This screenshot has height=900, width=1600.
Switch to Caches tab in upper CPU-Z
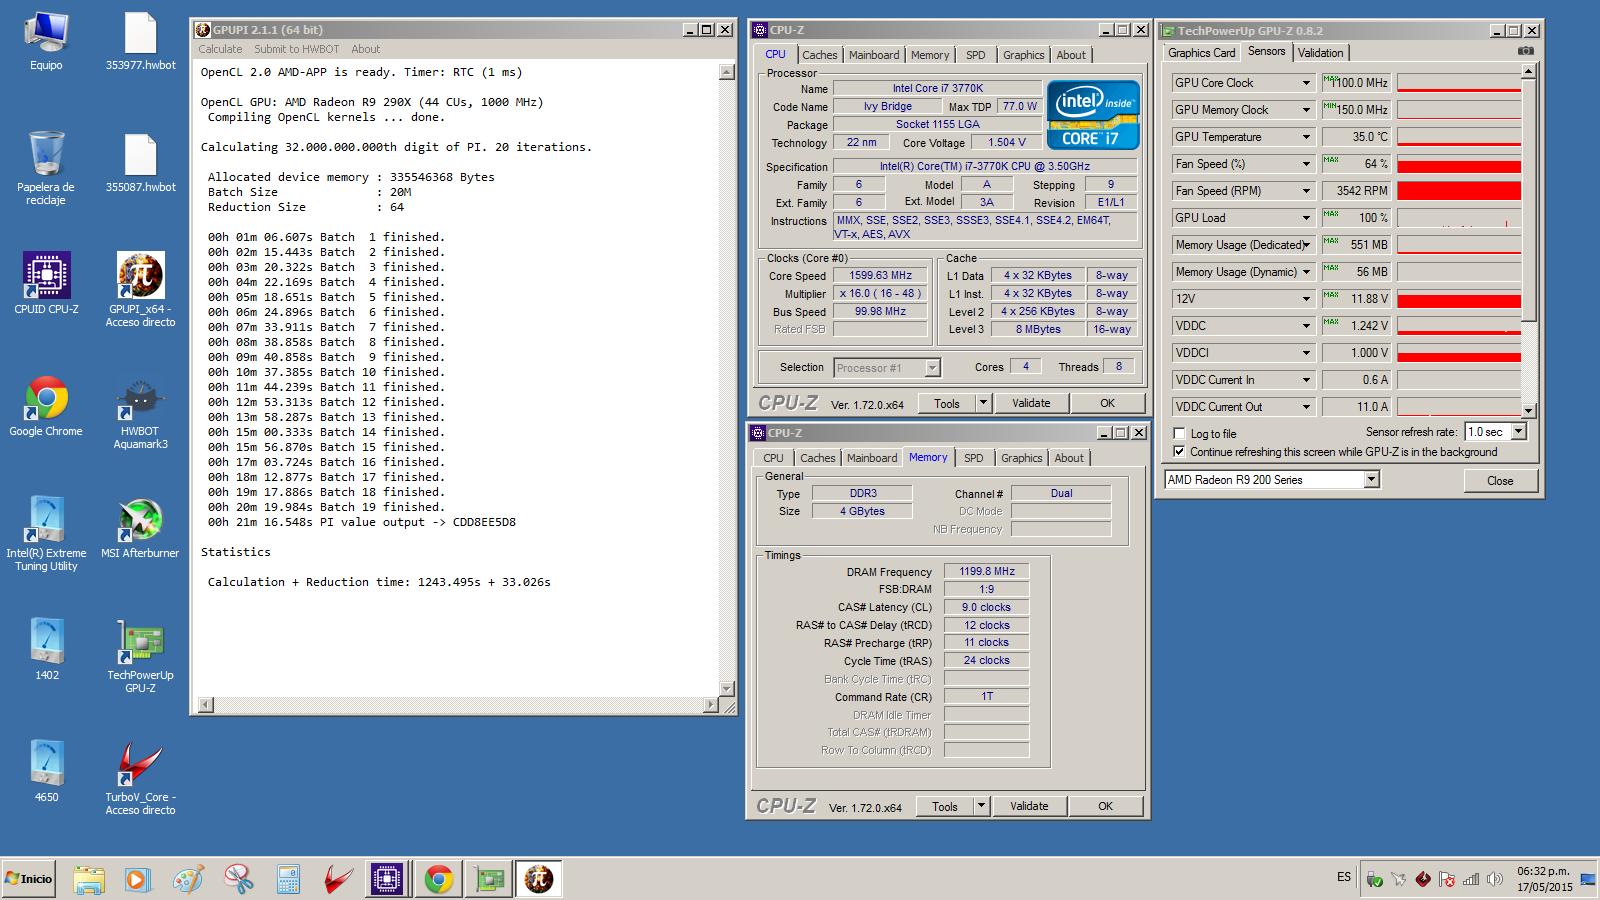820,55
